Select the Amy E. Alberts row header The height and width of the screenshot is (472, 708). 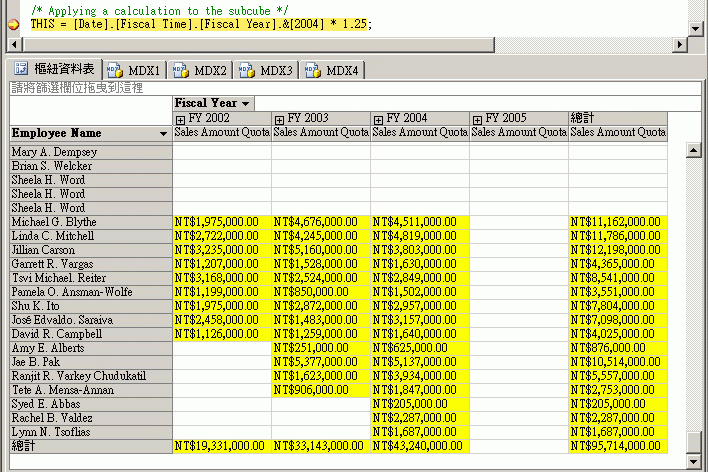coord(91,348)
